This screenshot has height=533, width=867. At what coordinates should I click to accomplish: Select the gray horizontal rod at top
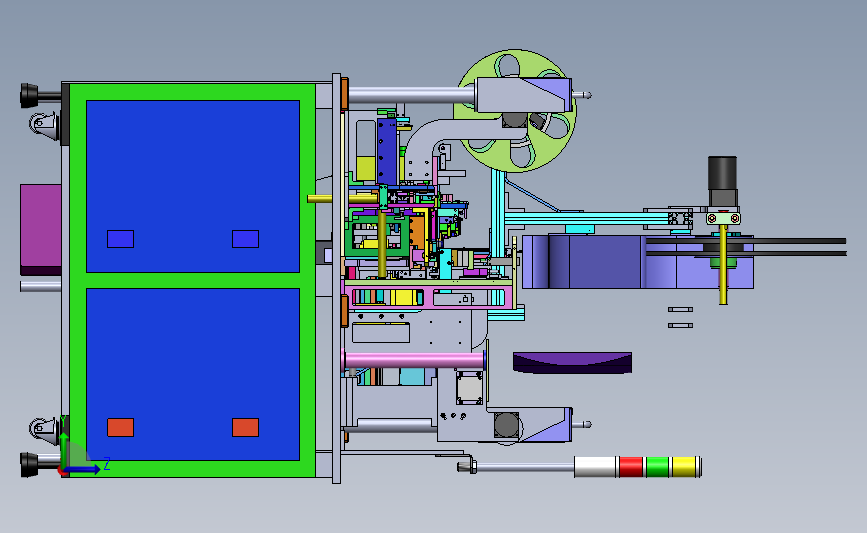click(x=410, y=95)
